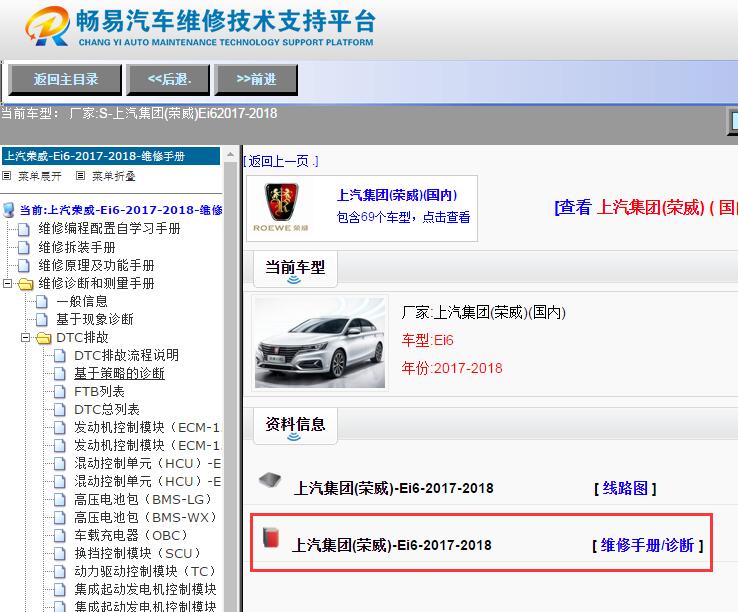This screenshot has height=612, width=738.
Task: Click page icon next to FTB列表
Action: 60,392
